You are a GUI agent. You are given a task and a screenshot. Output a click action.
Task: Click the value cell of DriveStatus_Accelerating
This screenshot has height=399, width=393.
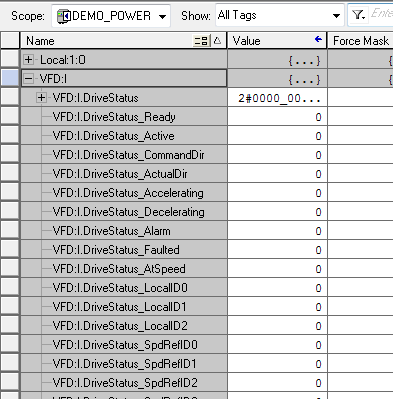coord(277,193)
